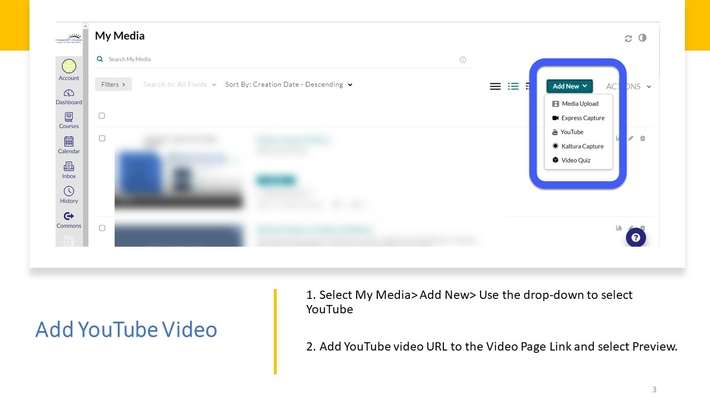Expand the Filters button

[x=113, y=84]
